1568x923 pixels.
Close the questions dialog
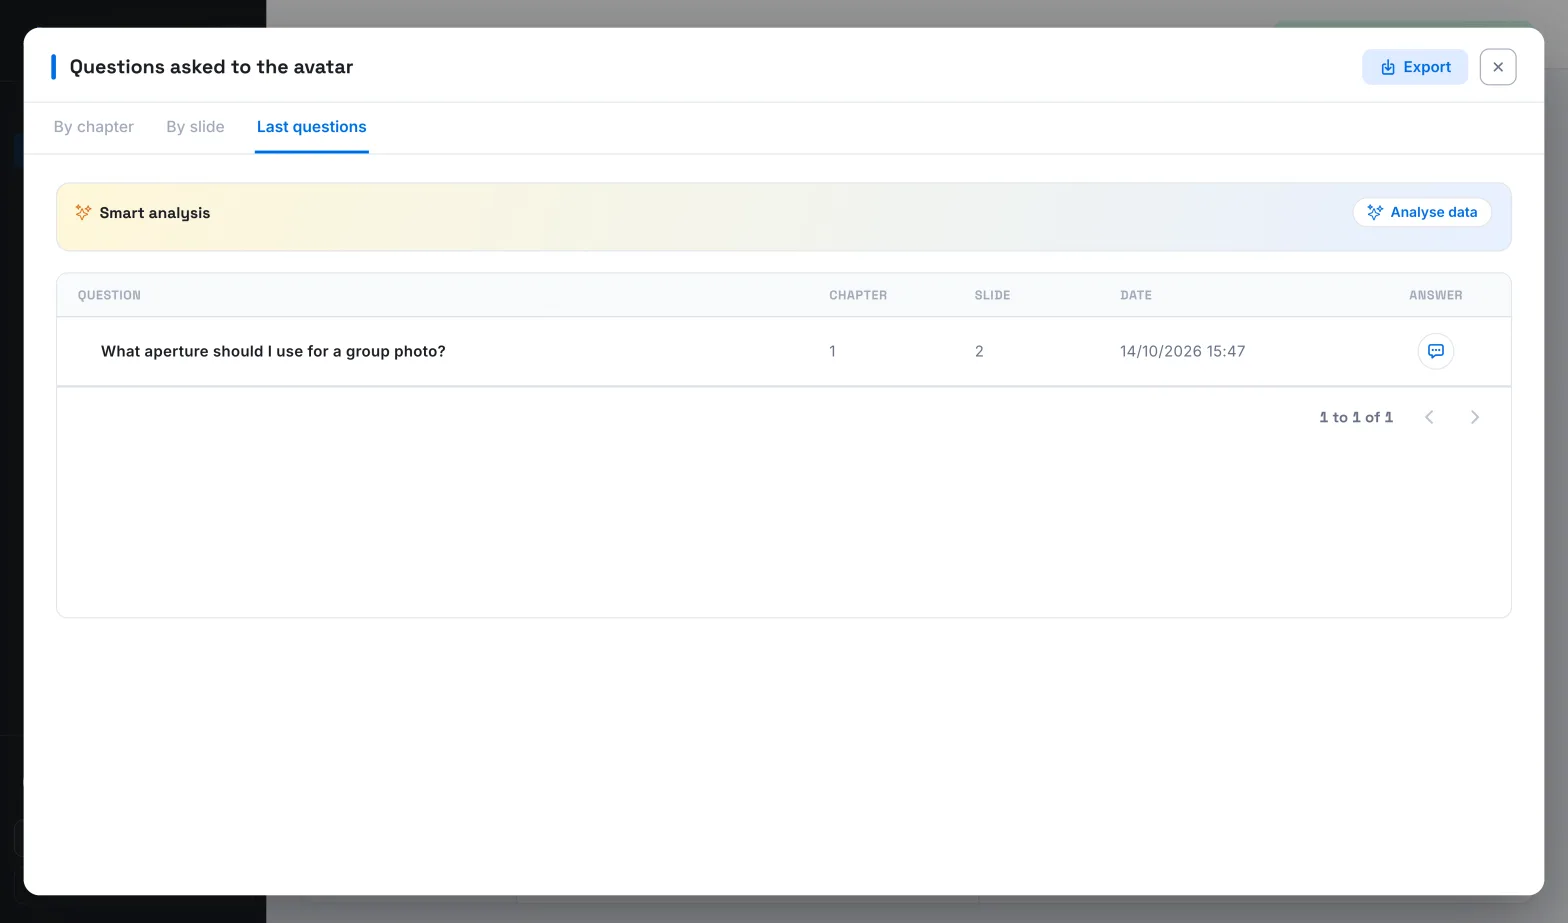tap(1497, 67)
